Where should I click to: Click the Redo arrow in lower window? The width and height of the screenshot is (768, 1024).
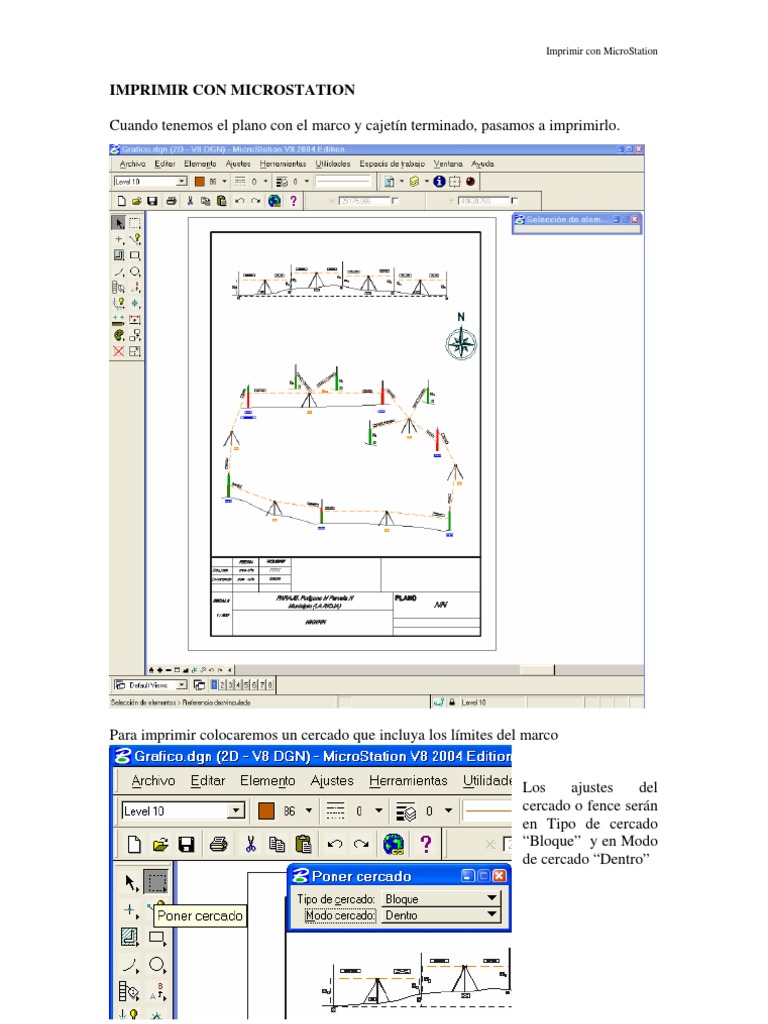[361, 844]
